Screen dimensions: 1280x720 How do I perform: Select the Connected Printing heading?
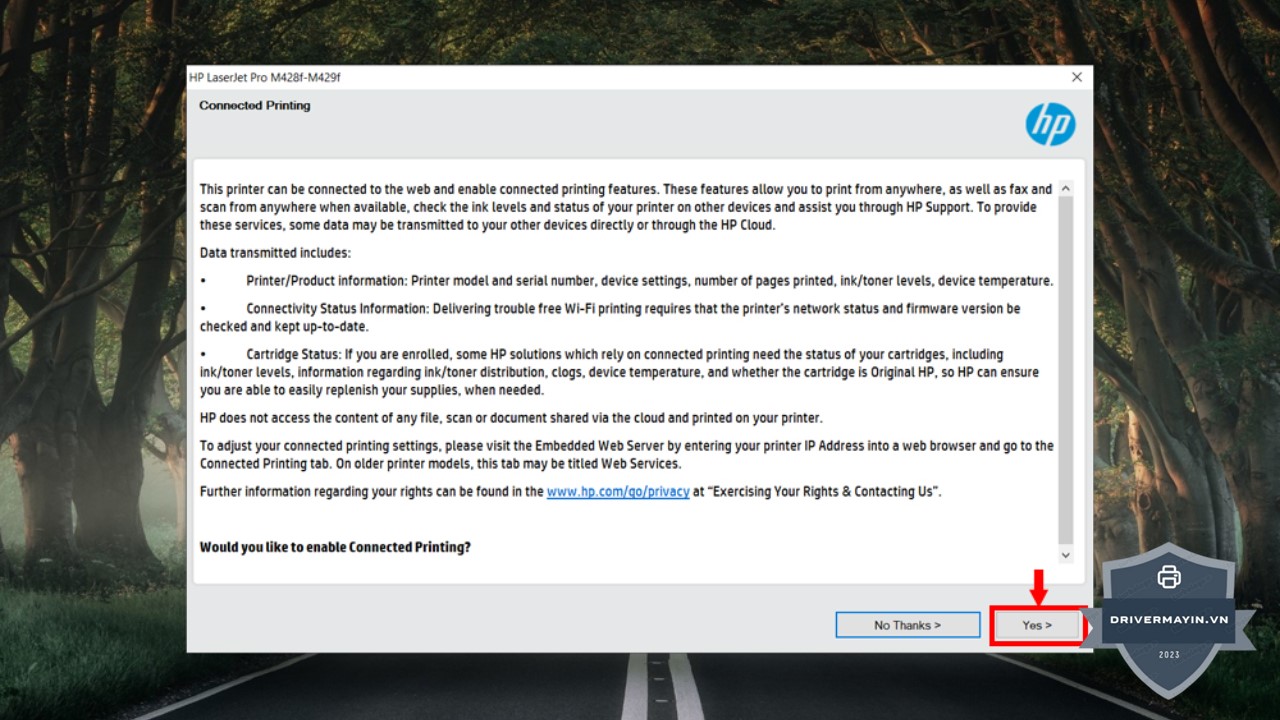coord(254,105)
